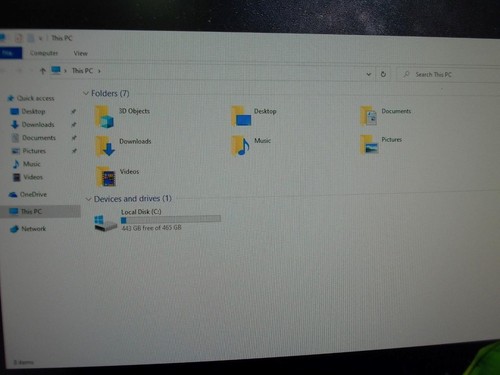Select the Documents folder in main pane

369,116
